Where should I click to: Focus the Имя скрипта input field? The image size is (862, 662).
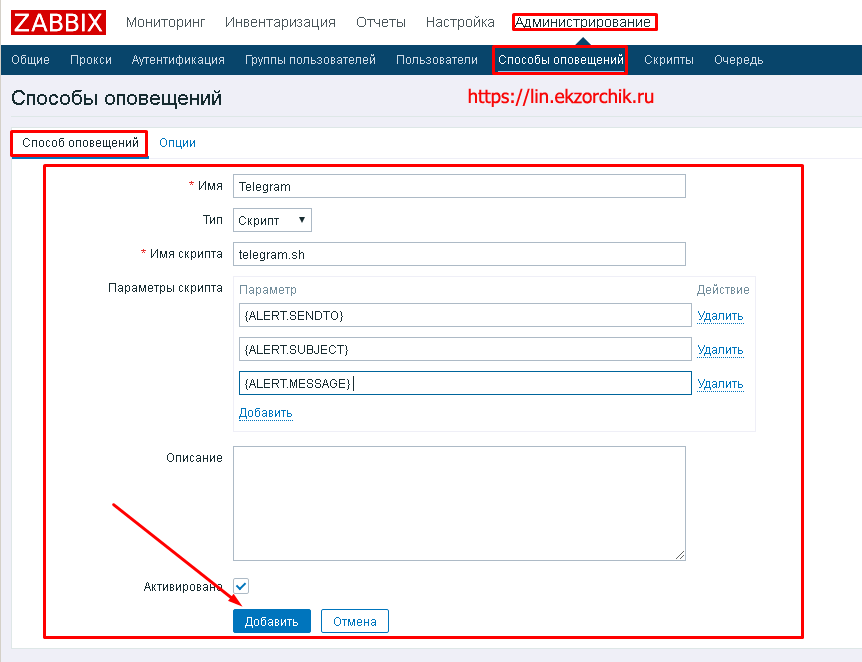point(459,254)
